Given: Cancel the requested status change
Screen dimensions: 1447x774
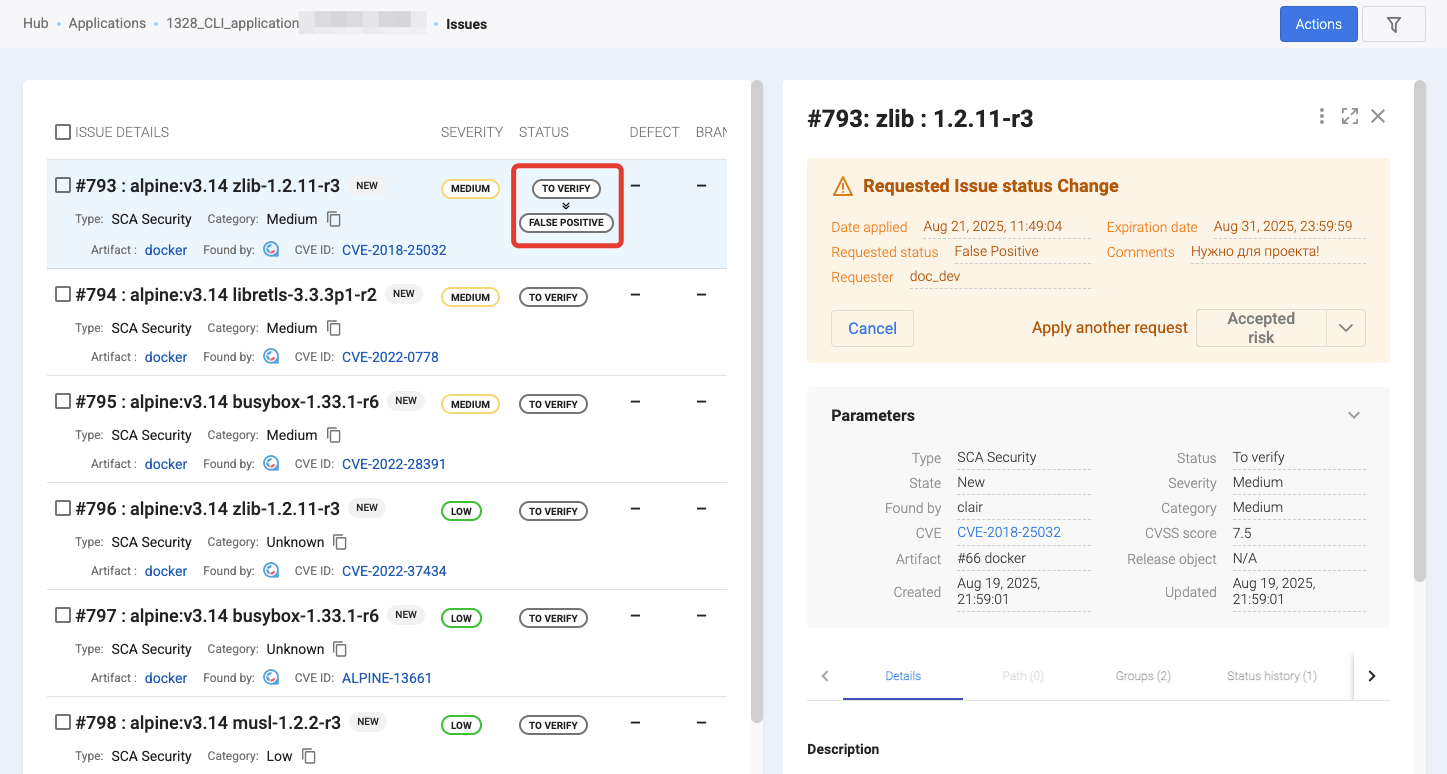Looking at the screenshot, I should (872, 328).
